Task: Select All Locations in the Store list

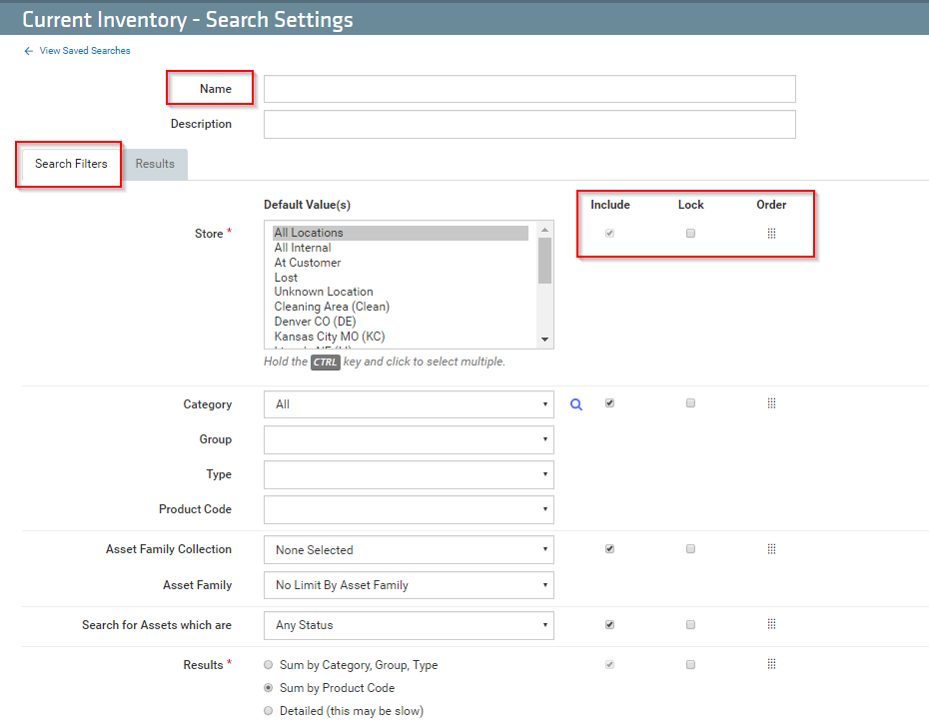Action: click(401, 233)
